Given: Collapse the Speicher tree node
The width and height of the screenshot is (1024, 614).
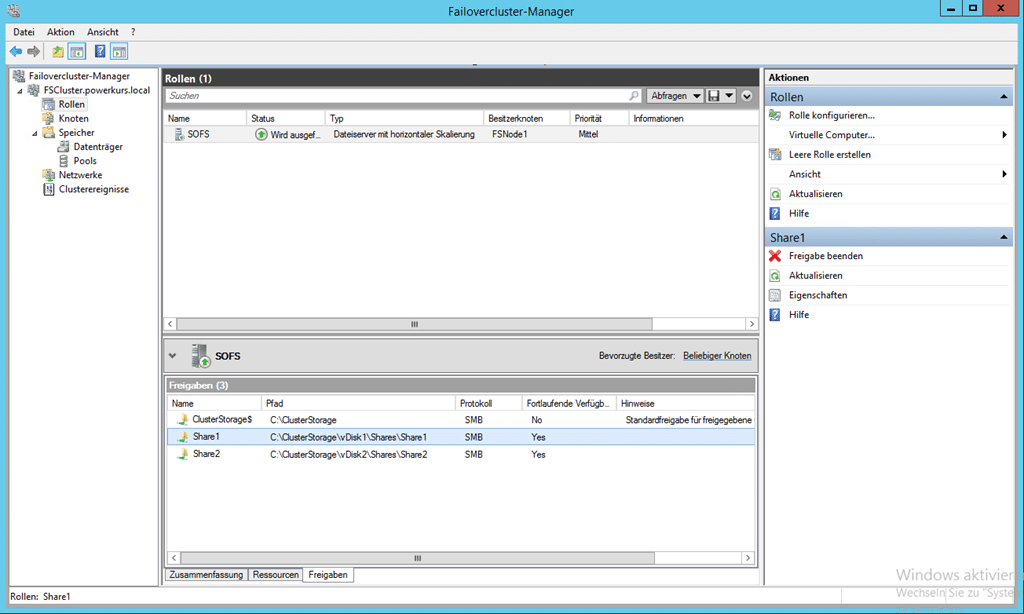Looking at the screenshot, I should pos(35,133).
